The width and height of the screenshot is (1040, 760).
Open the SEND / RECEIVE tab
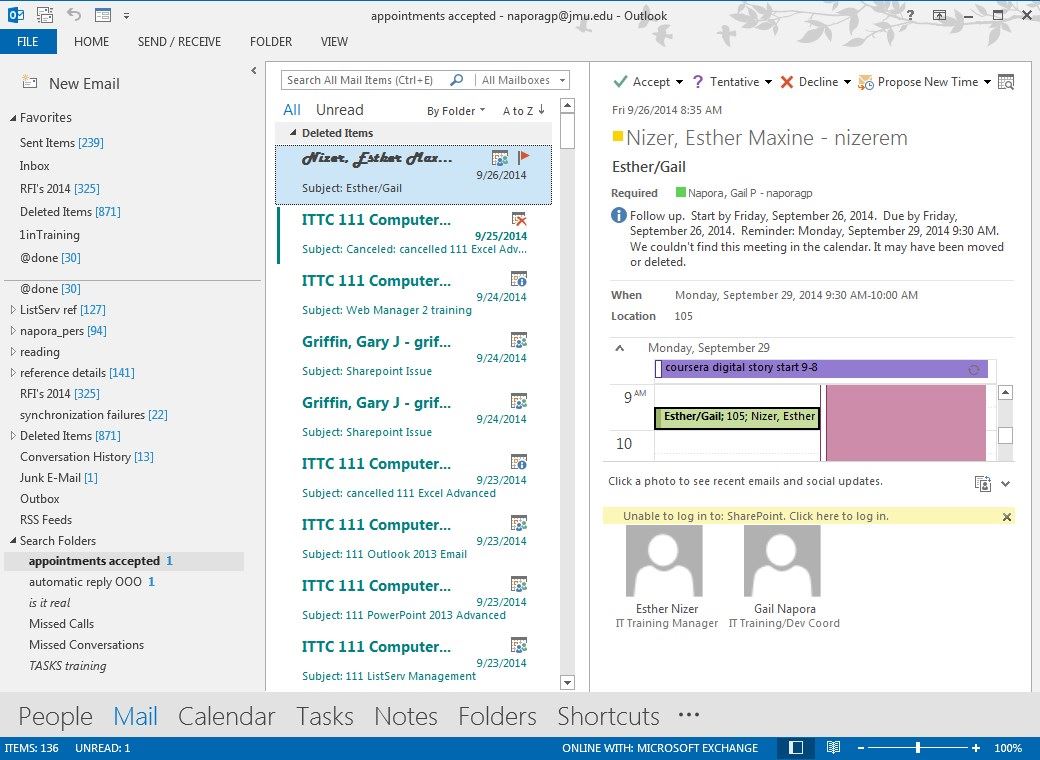(x=179, y=42)
